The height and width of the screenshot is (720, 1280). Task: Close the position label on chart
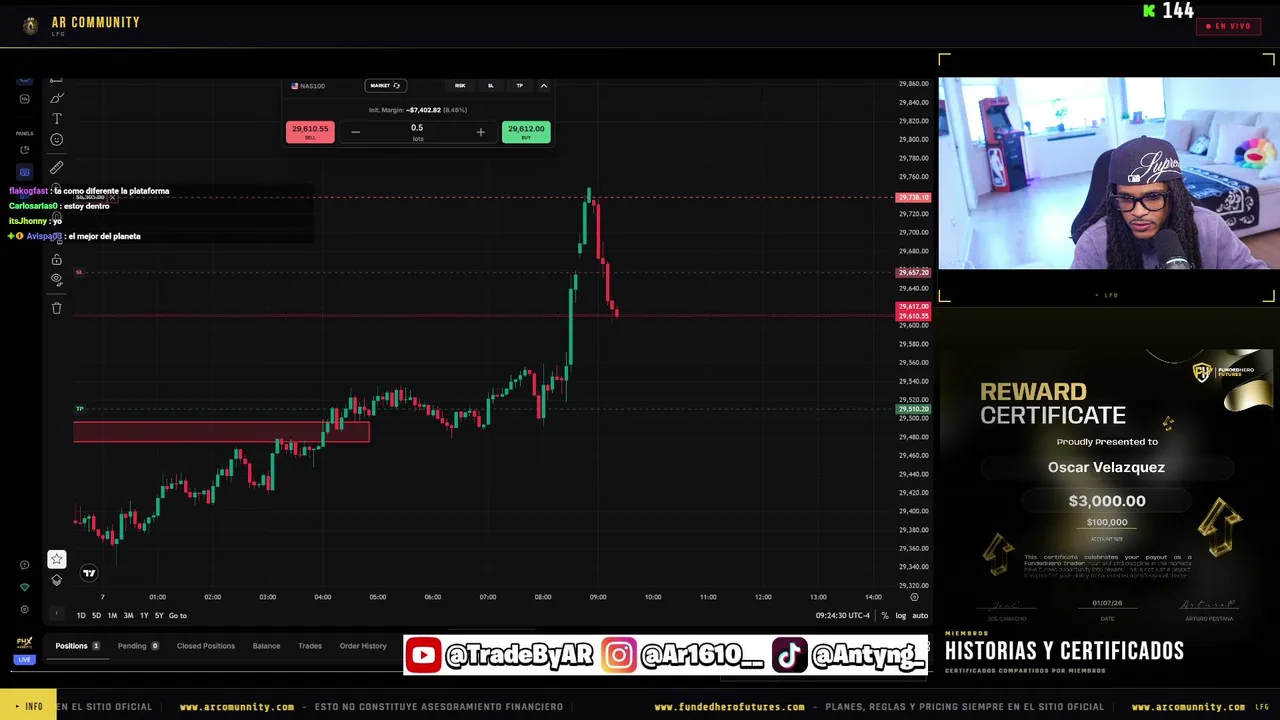pyautogui.click(x=112, y=197)
